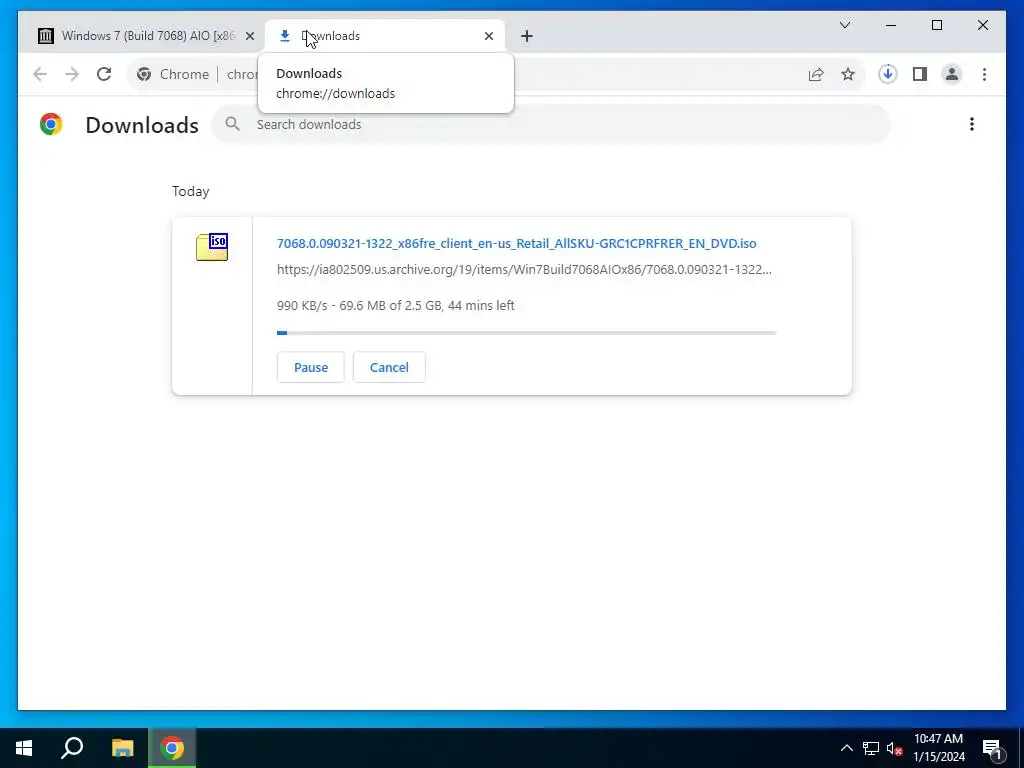Click the Chrome site info chip in address bar
Screen dimensions: 1024x768
tap(173, 74)
